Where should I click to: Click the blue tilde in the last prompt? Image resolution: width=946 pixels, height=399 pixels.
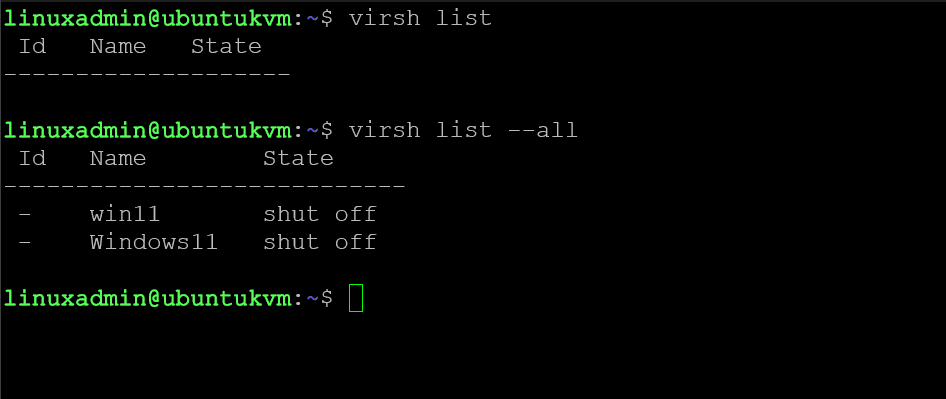tap(313, 298)
